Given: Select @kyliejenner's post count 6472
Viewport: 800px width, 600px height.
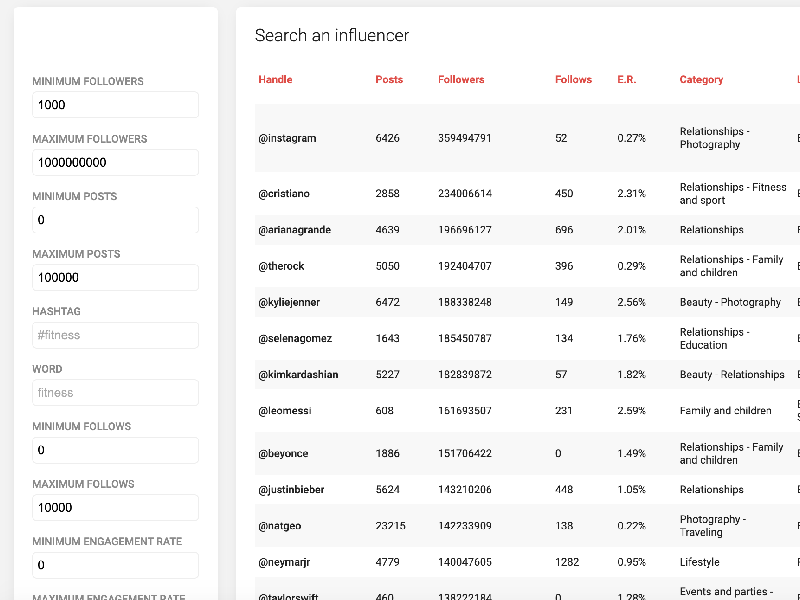Looking at the screenshot, I should coord(387,303).
